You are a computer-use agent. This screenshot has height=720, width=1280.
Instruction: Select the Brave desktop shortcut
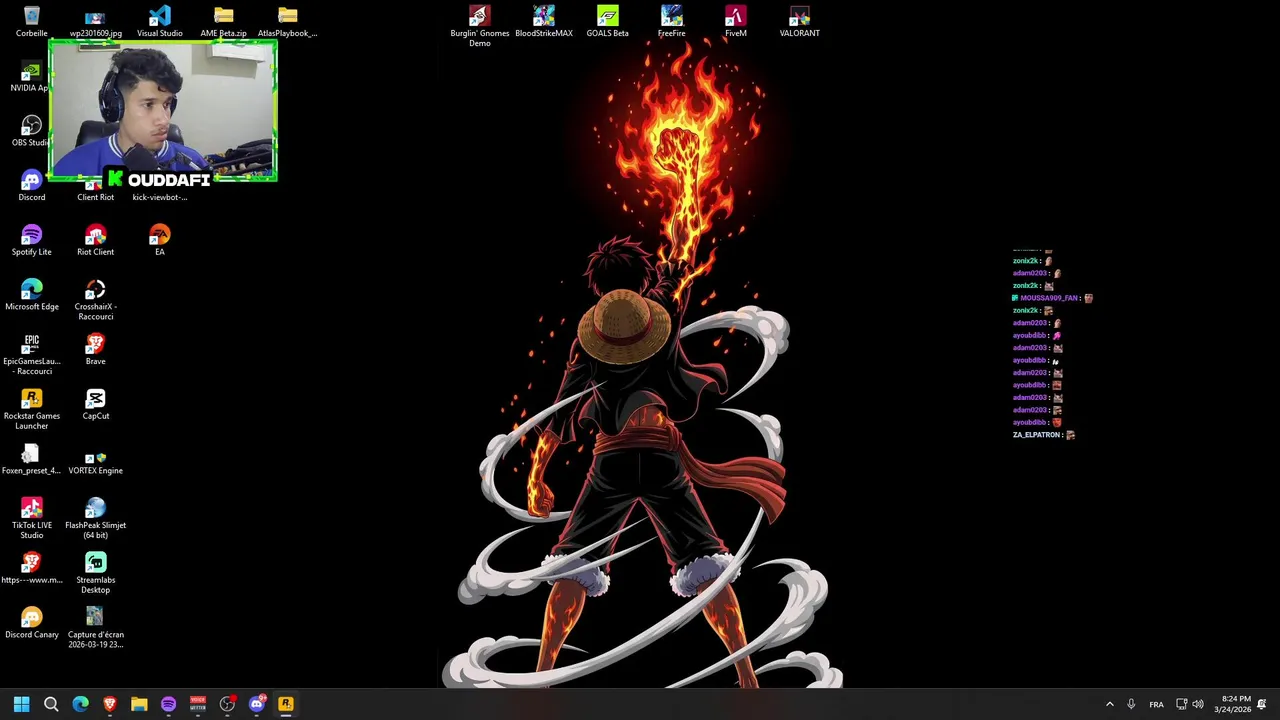point(96,350)
